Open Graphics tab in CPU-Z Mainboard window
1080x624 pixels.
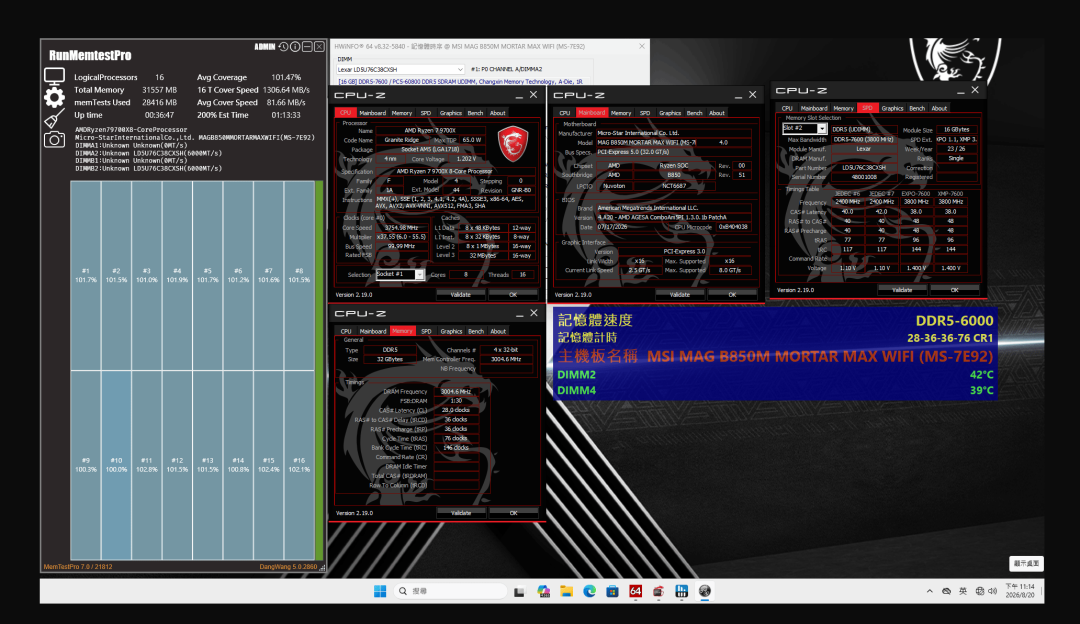669,113
